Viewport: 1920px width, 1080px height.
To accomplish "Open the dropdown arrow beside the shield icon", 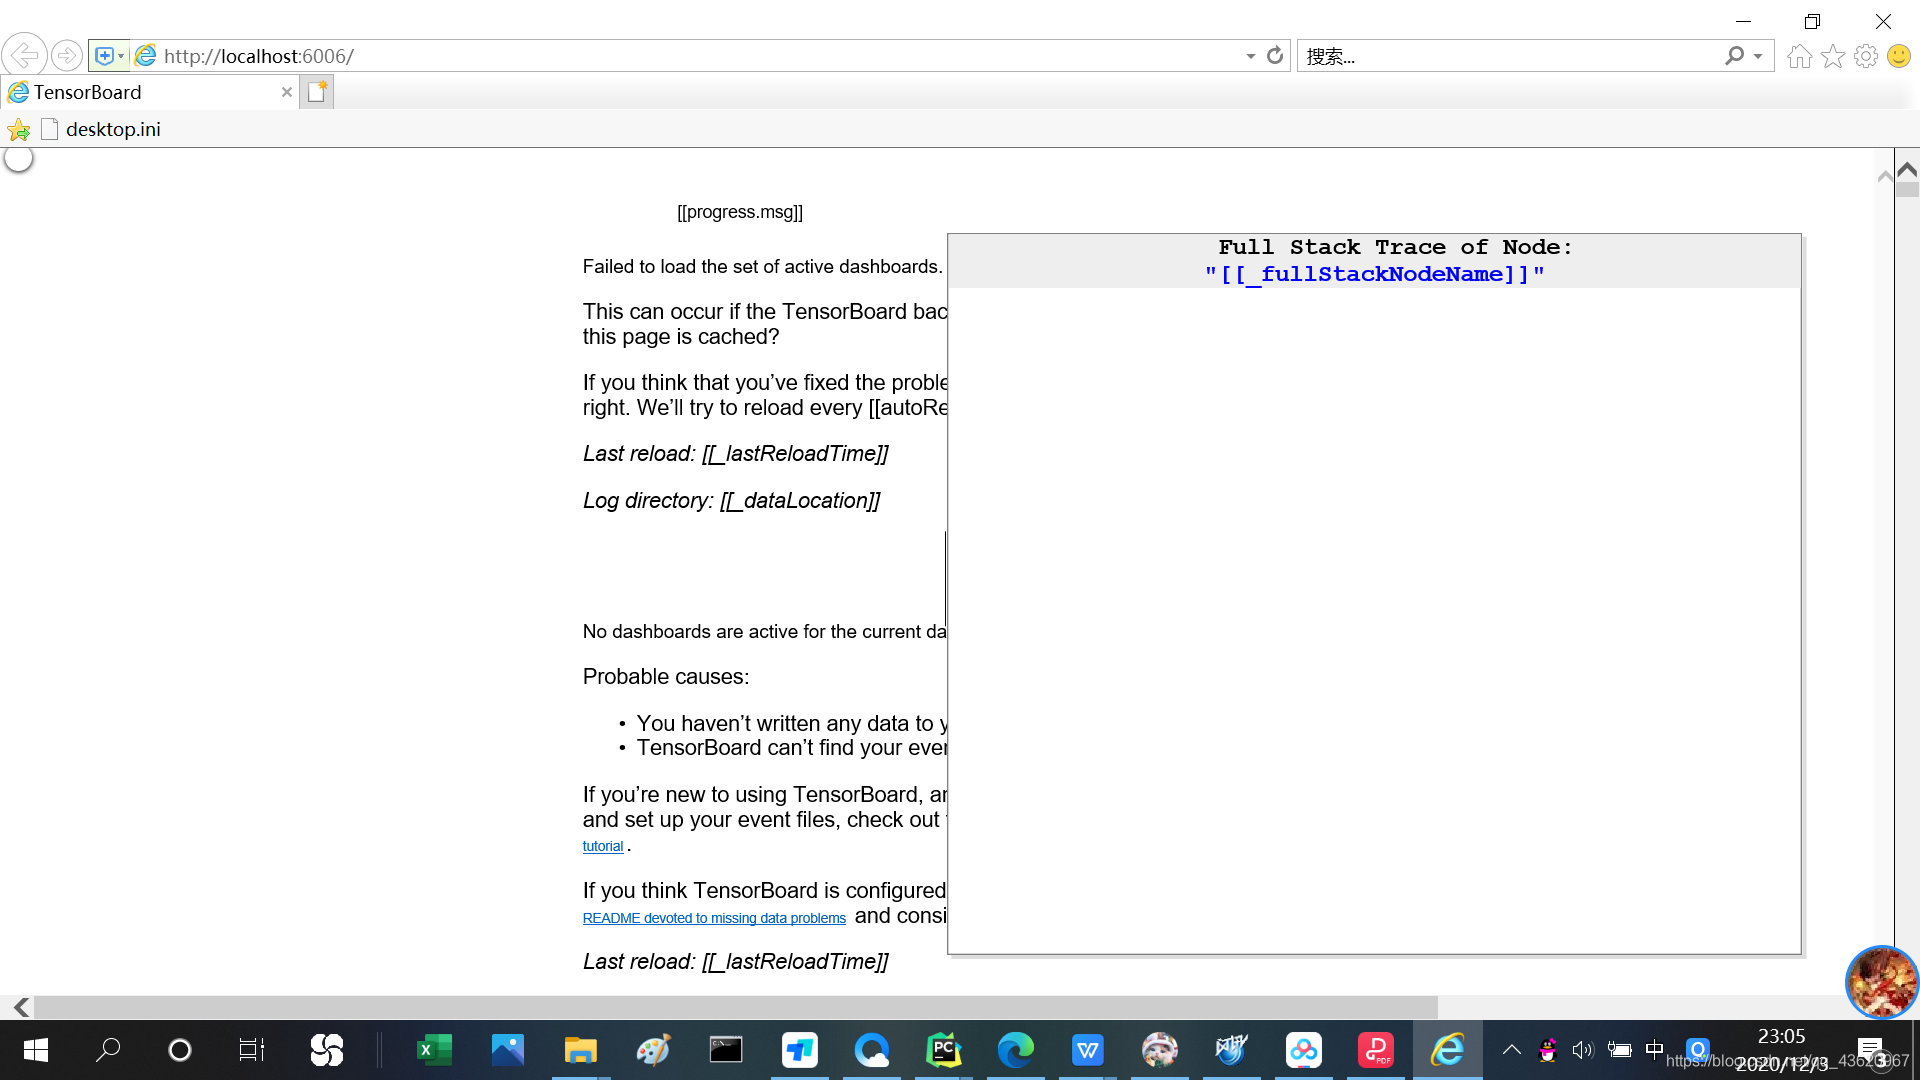I will point(121,56).
